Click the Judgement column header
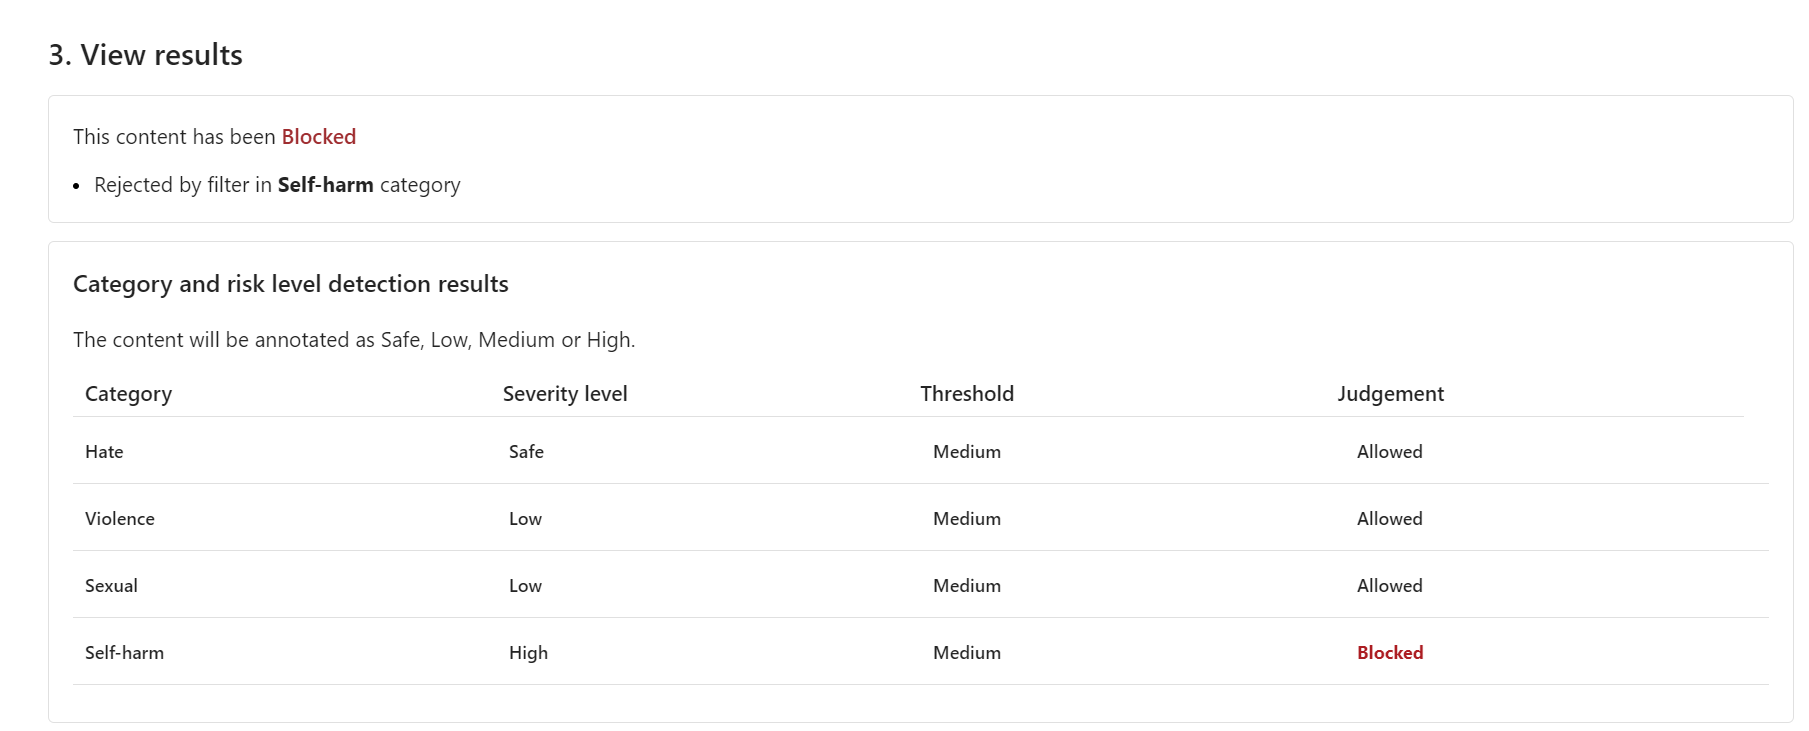Viewport: 1809px width, 731px height. pyautogui.click(x=1390, y=394)
